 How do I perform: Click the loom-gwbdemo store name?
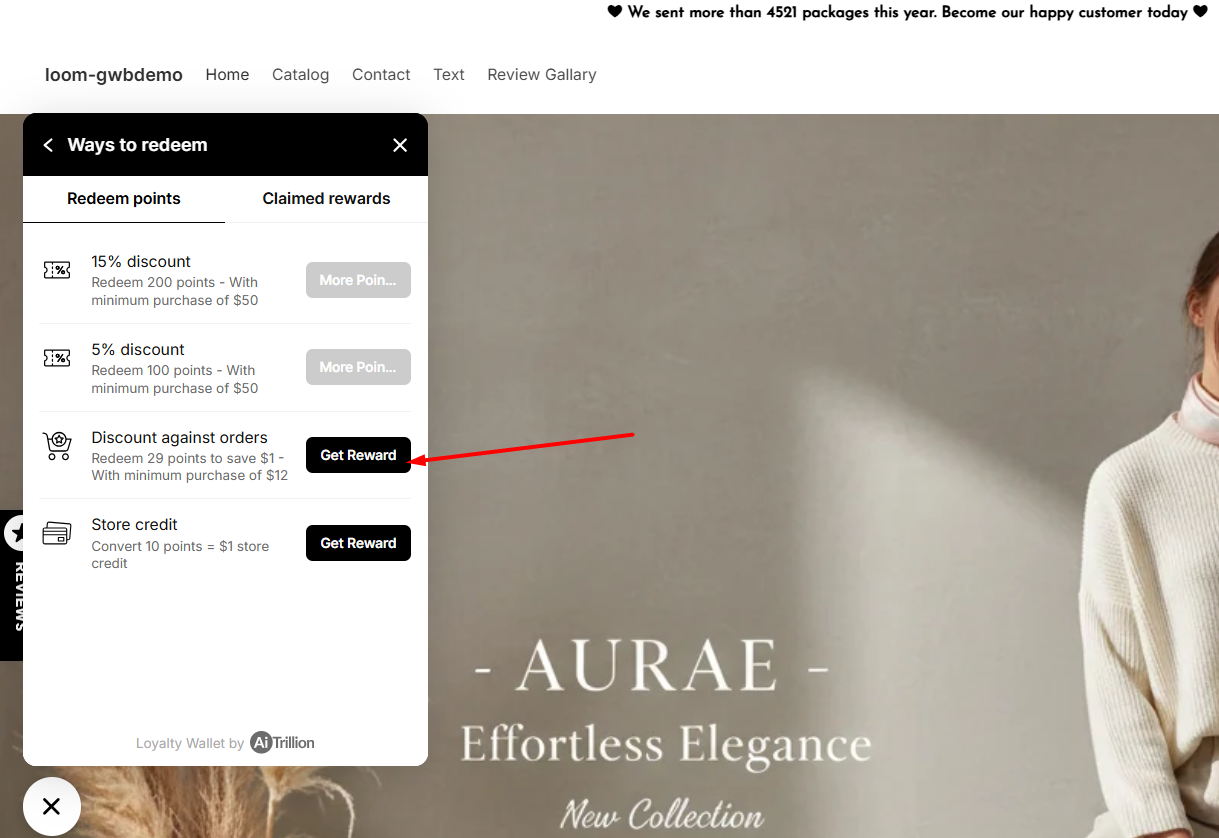(114, 75)
